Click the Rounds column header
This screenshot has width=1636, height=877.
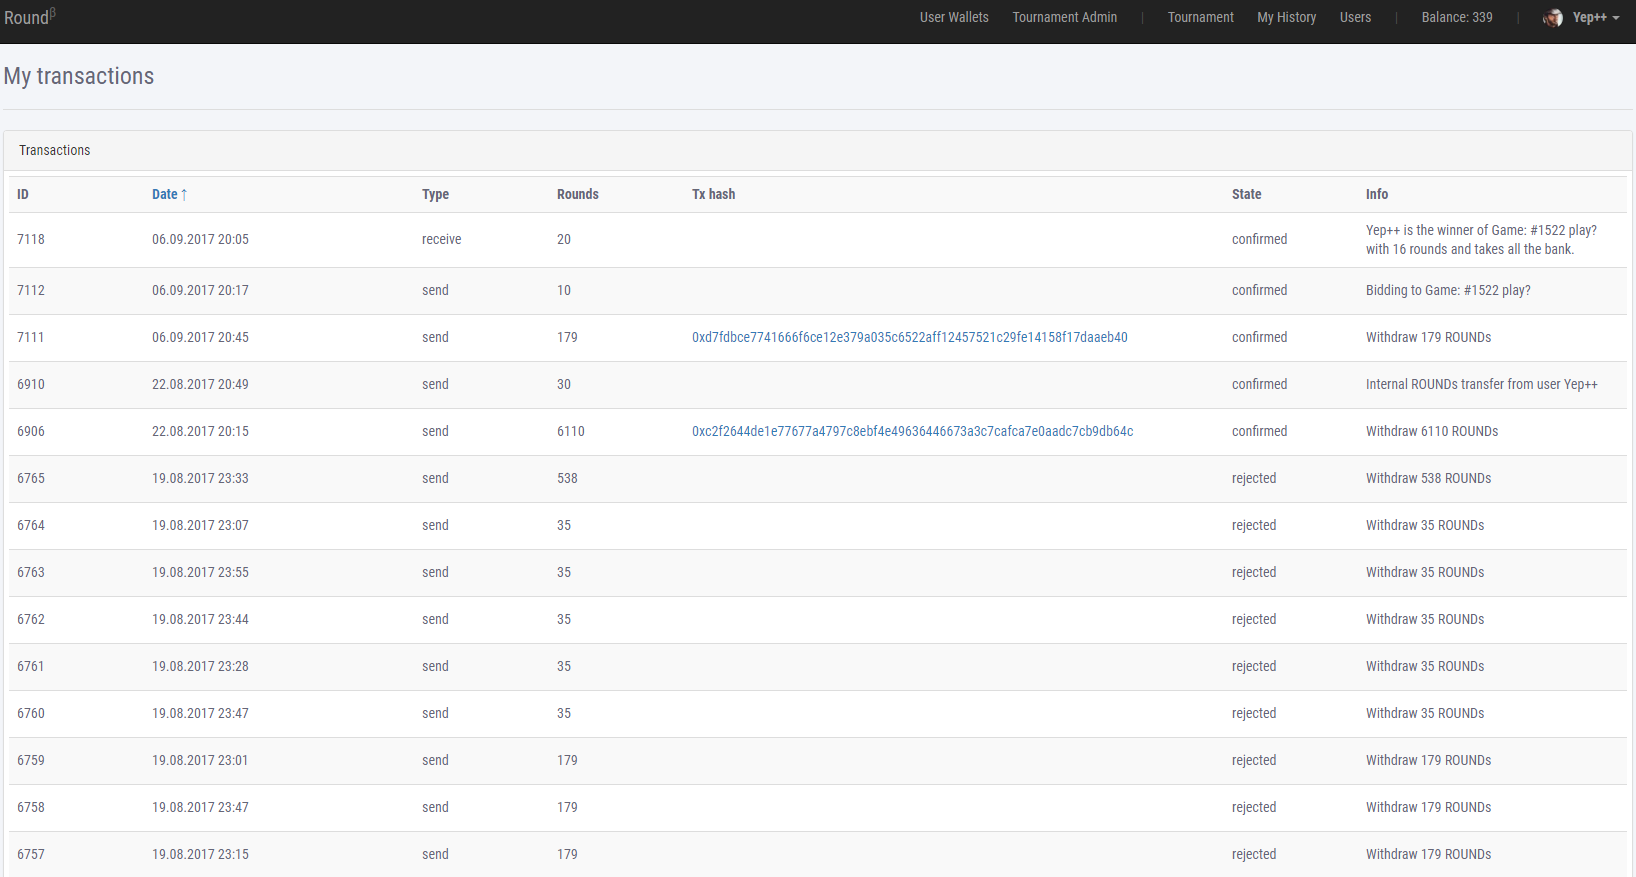pyautogui.click(x=577, y=194)
